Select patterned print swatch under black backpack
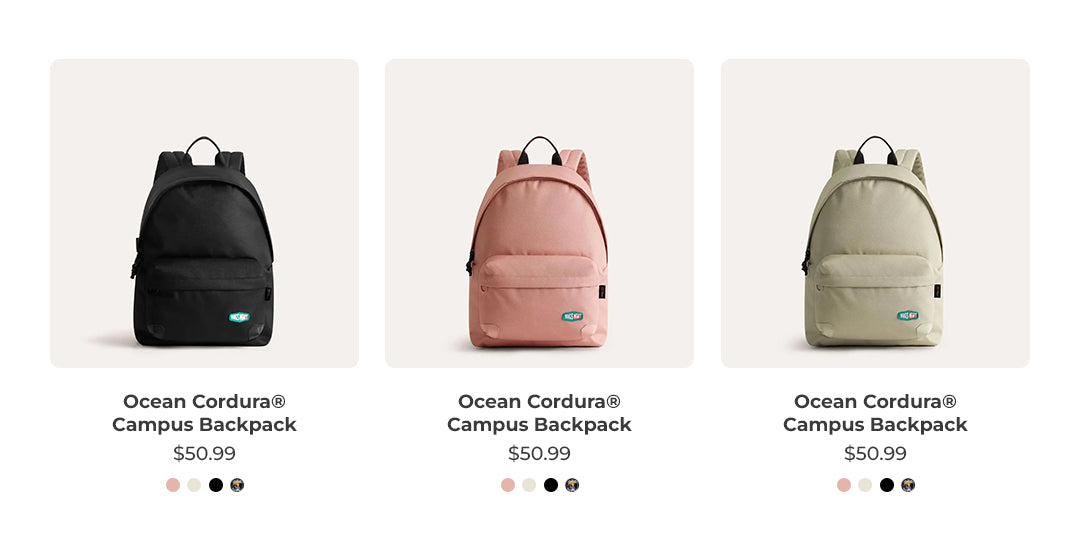Image resolution: width=1080 pixels, height=552 pixels. (x=237, y=485)
